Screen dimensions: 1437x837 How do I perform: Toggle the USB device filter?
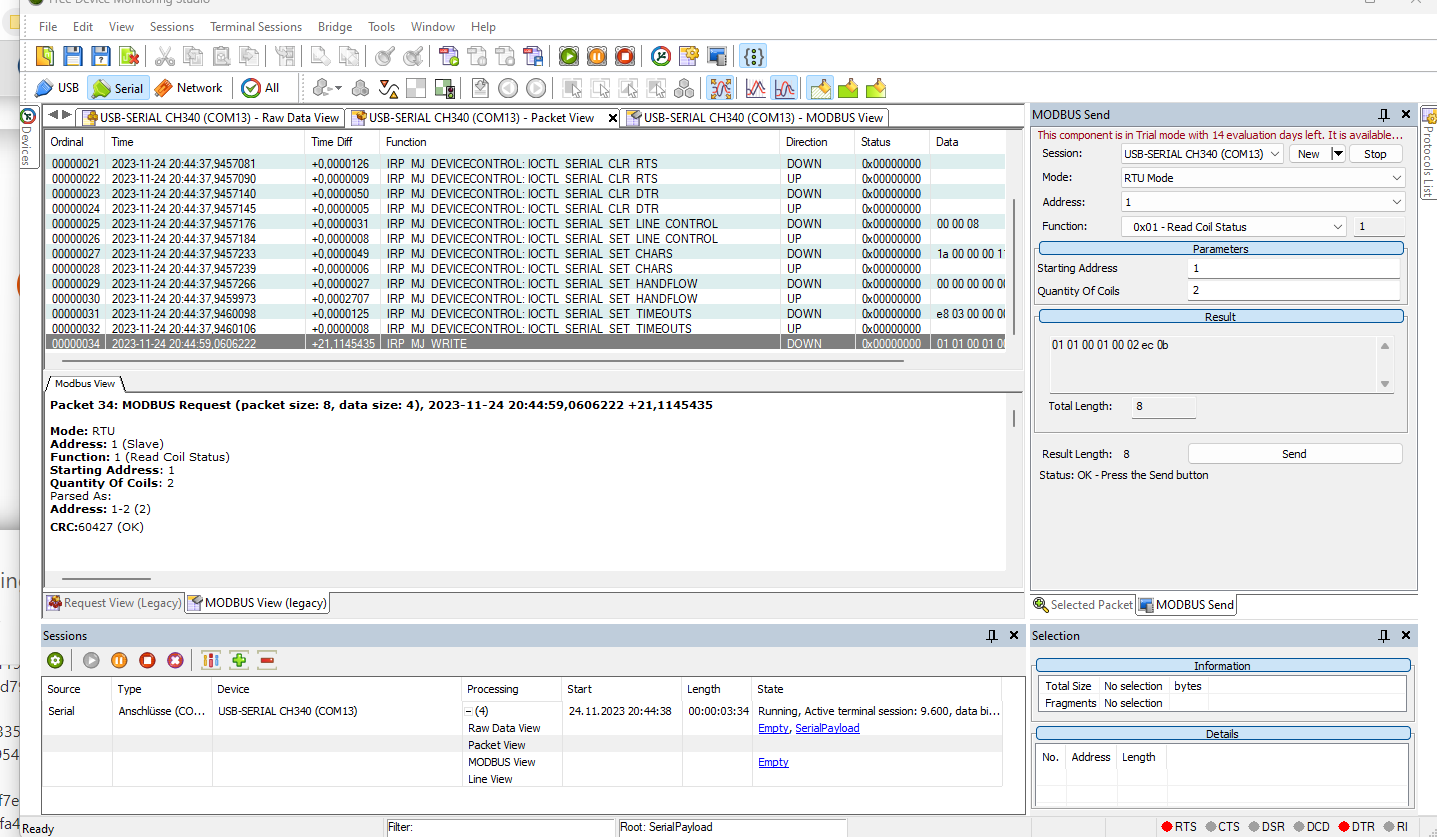[x=57, y=88]
